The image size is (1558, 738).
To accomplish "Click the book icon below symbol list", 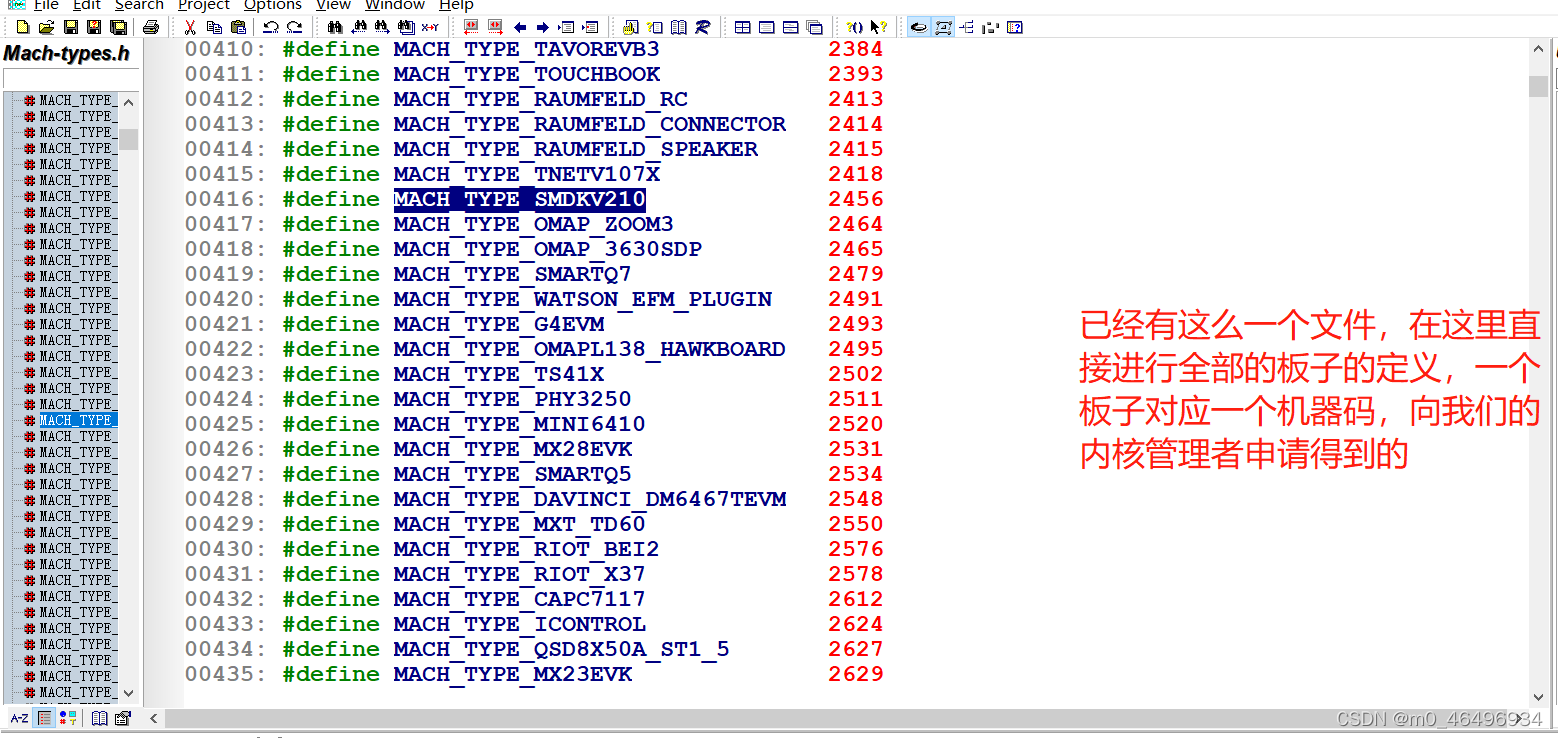I will point(99,718).
